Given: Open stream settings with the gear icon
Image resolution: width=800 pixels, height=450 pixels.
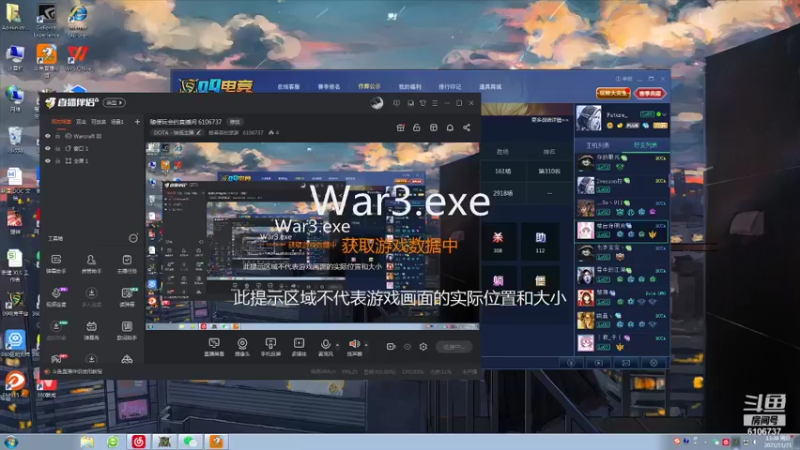Looking at the screenshot, I should [x=423, y=346].
